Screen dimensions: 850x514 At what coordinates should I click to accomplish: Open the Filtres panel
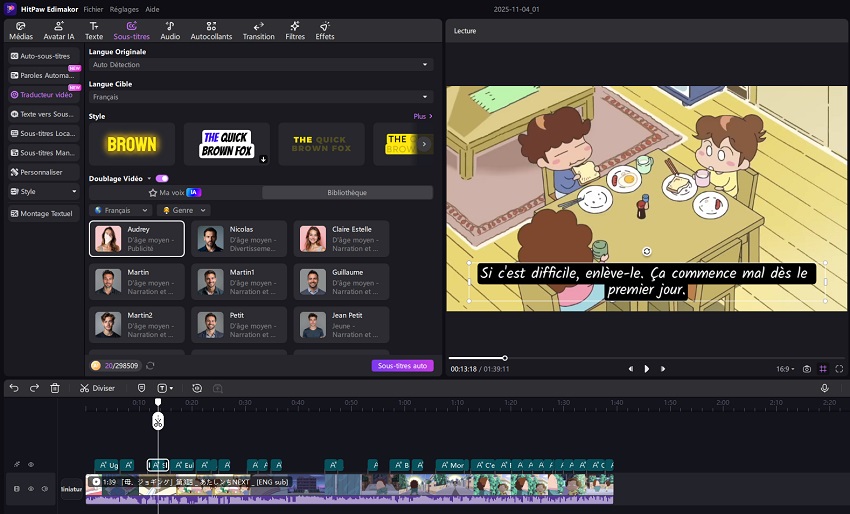(295, 31)
